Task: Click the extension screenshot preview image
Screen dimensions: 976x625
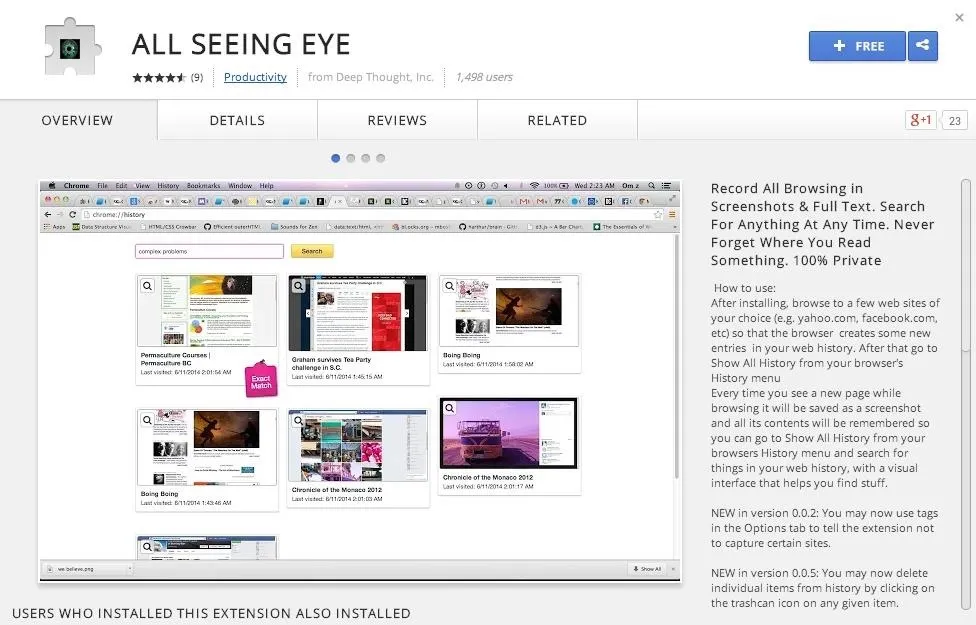Action: pos(360,381)
